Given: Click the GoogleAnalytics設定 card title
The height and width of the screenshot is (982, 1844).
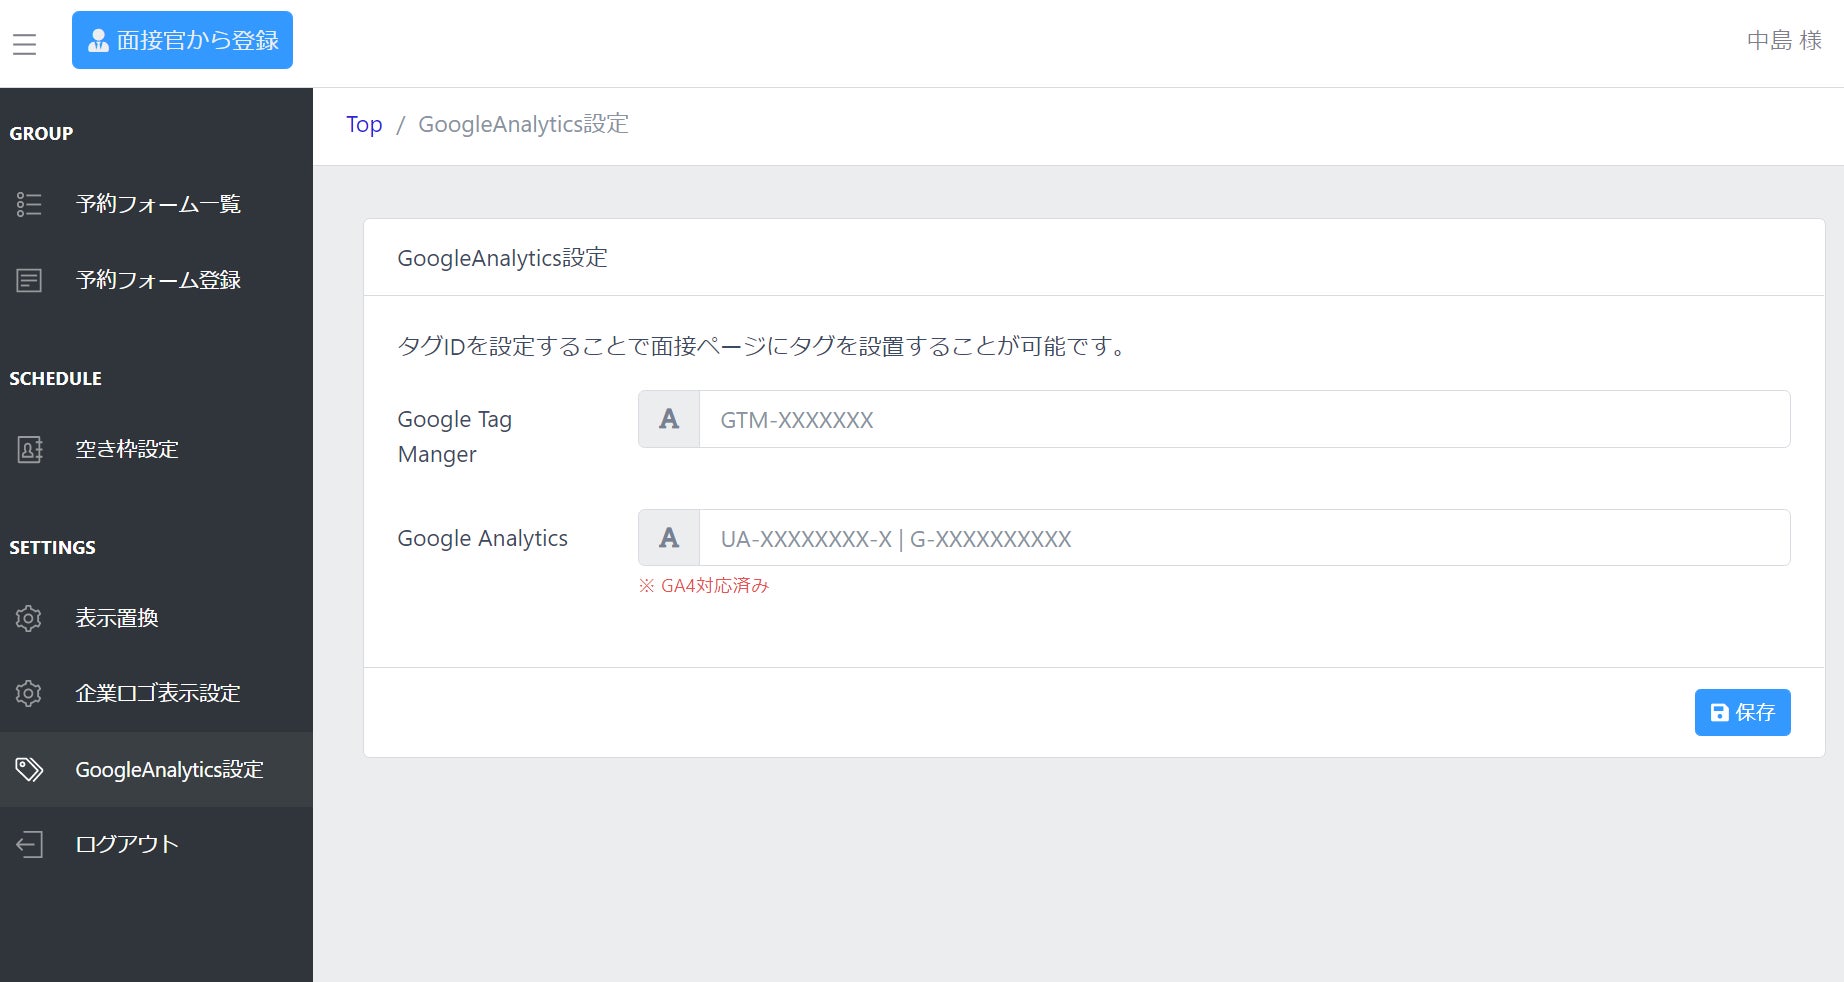Looking at the screenshot, I should [502, 258].
